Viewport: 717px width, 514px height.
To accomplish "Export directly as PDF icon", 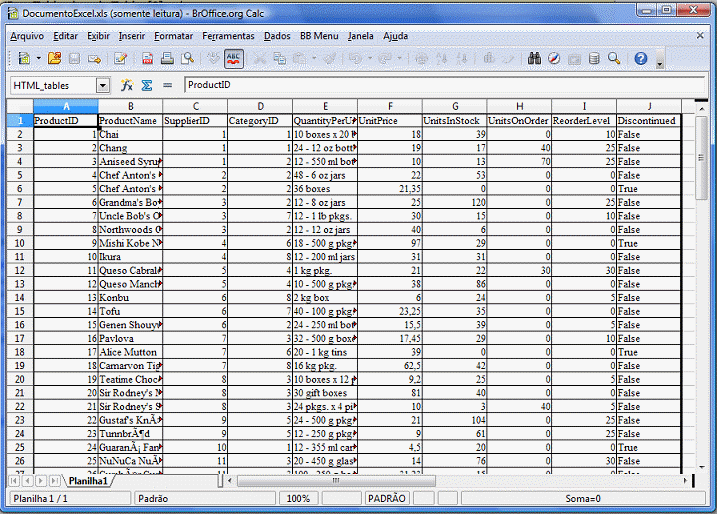I will (147, 59).
